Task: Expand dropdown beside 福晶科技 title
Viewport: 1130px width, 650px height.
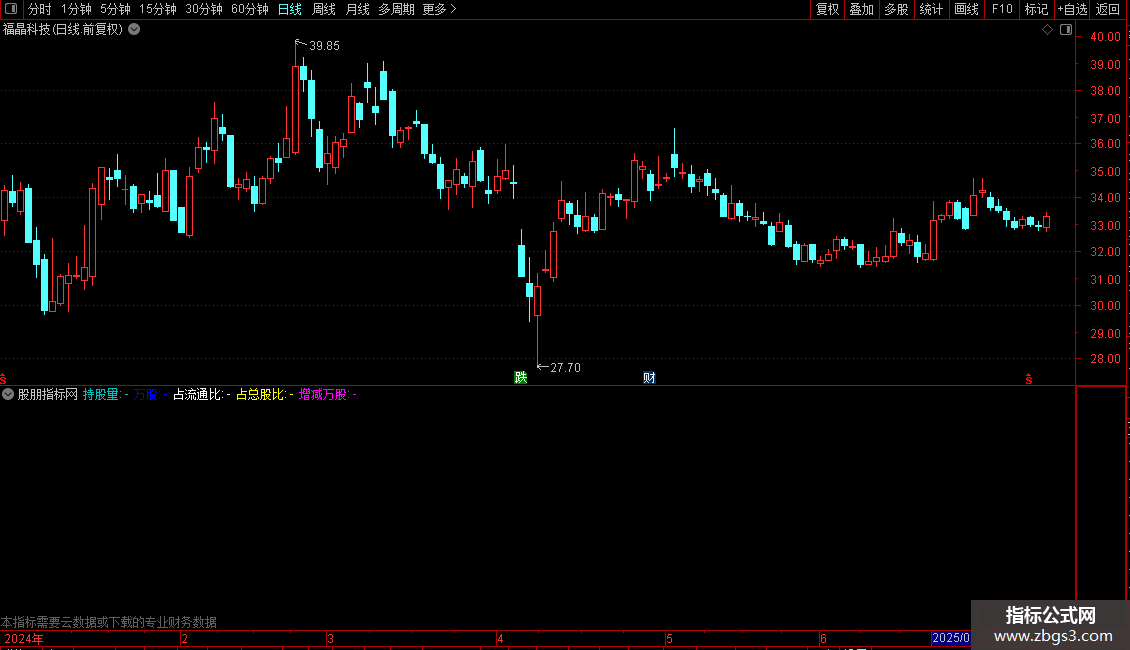Action: tap(134, 30)
